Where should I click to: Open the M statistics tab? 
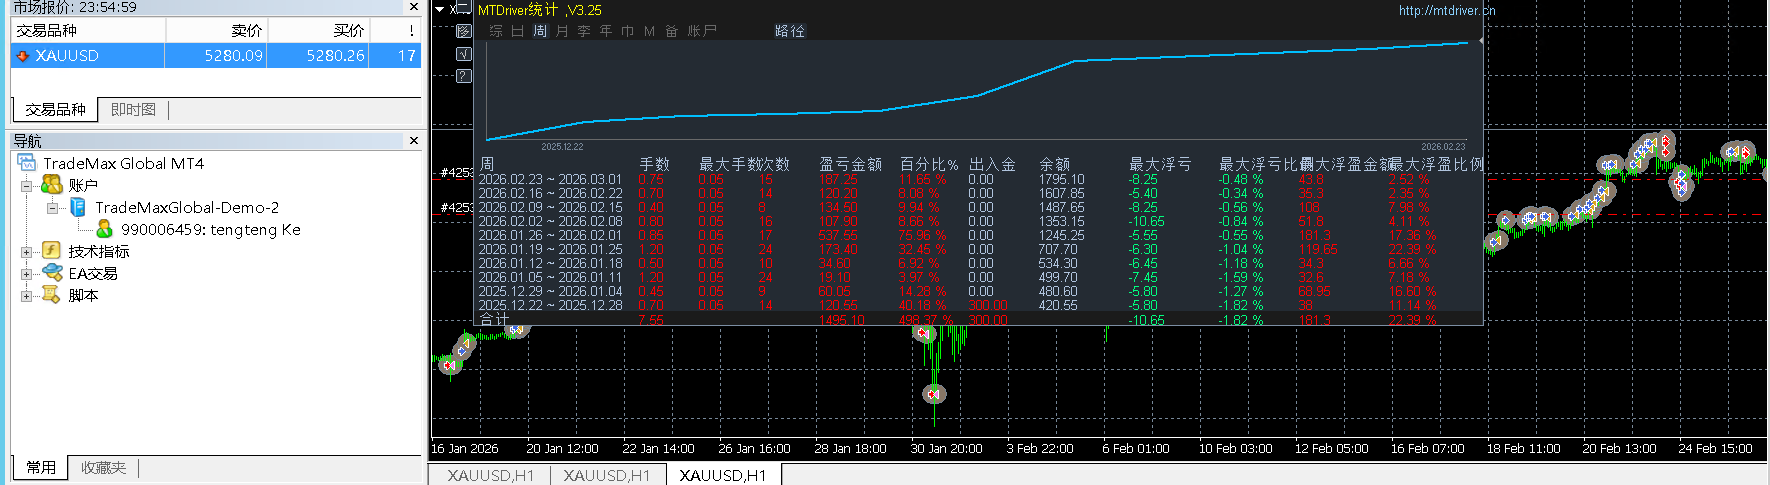650,31
